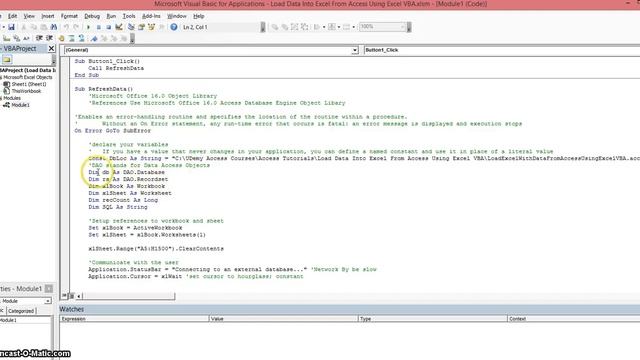Collapse the Microsoft Excel Objects folder
The width and height of the screenshot is (640, 360).
point(1,77)
